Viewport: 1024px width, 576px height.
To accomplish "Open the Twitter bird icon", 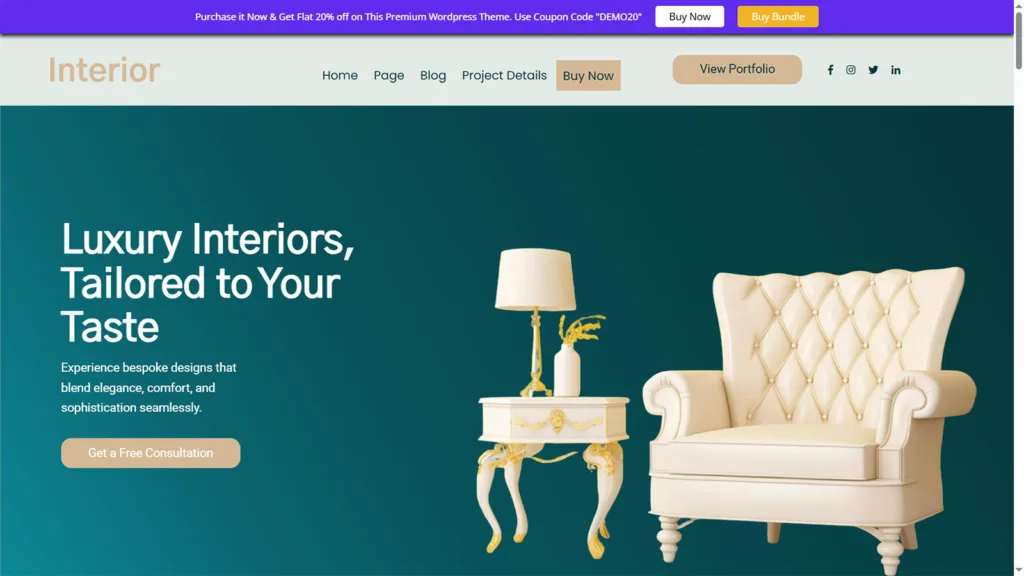I will click(873, 70).
